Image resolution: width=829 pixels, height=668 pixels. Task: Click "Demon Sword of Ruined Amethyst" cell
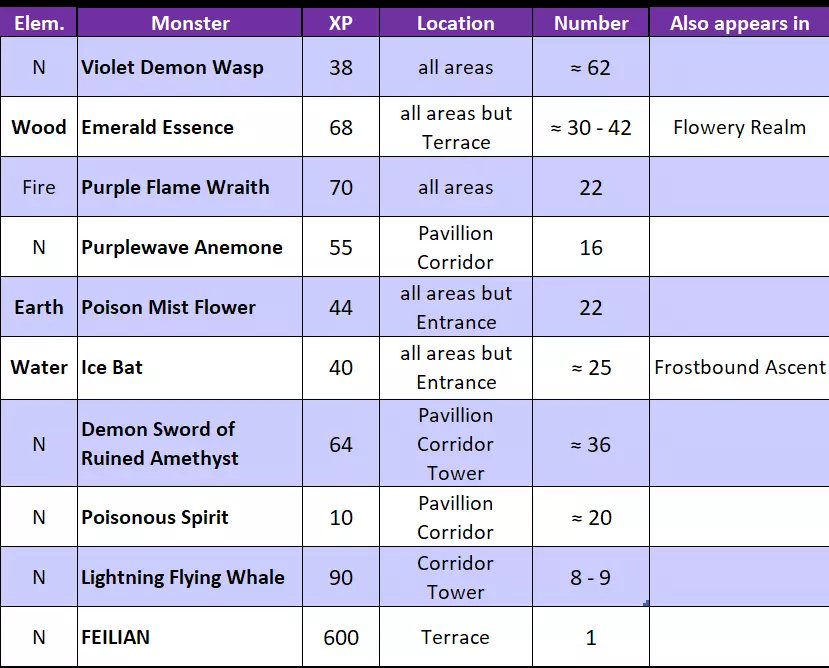(x=160, y=443)
